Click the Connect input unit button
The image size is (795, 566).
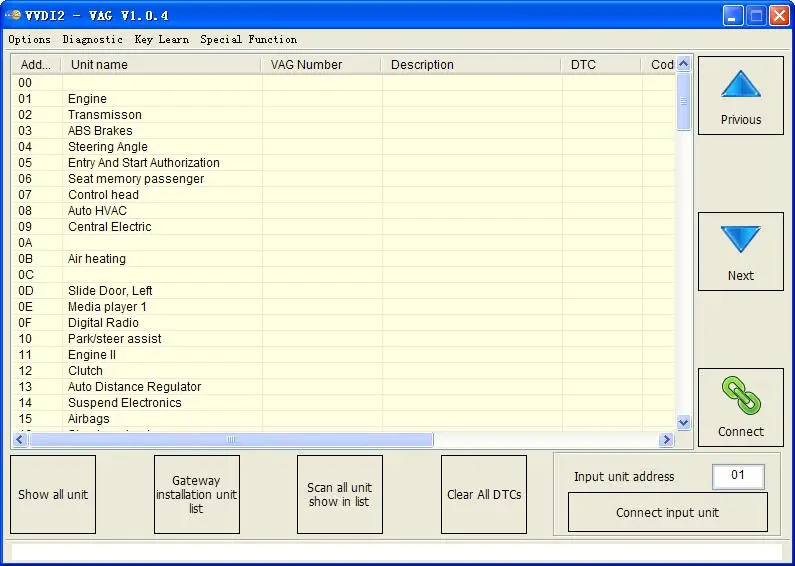click(x=667, y=512)
